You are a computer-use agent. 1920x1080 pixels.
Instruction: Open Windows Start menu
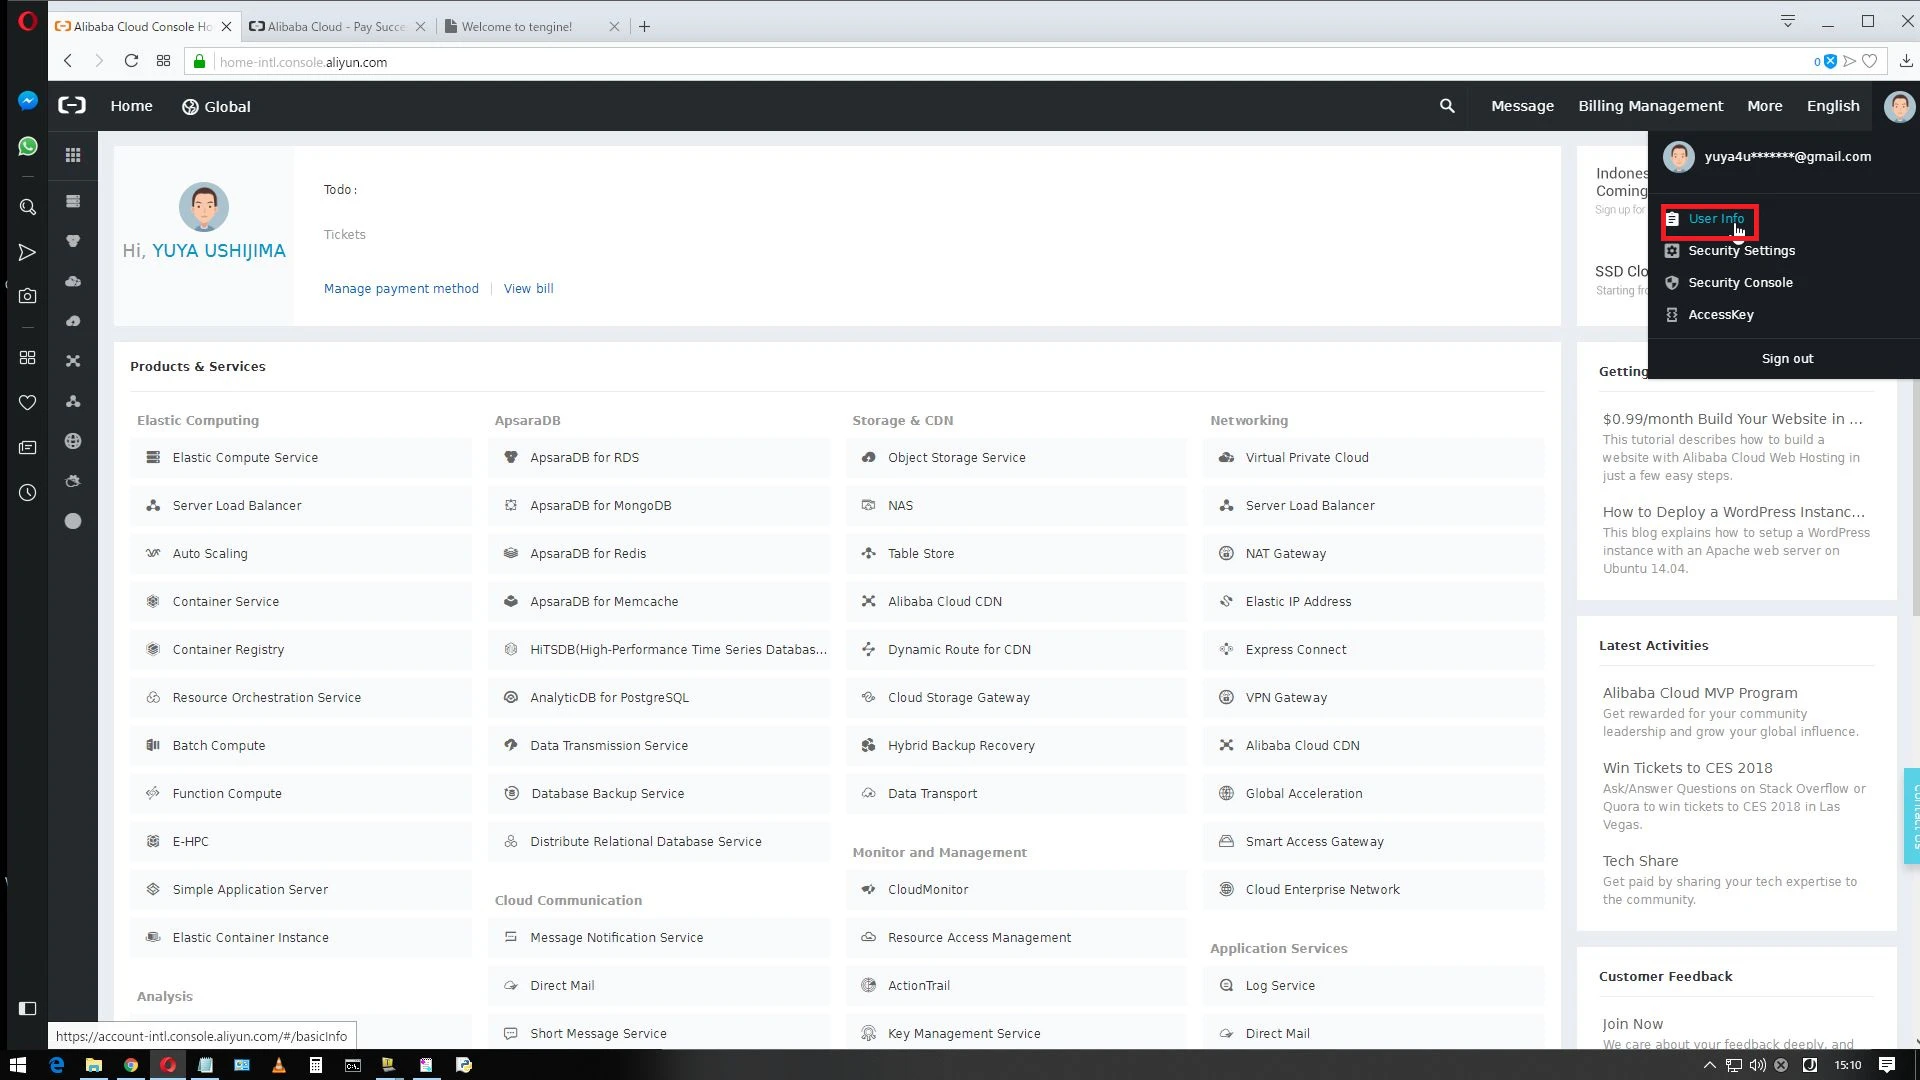tap(17, 1065)
